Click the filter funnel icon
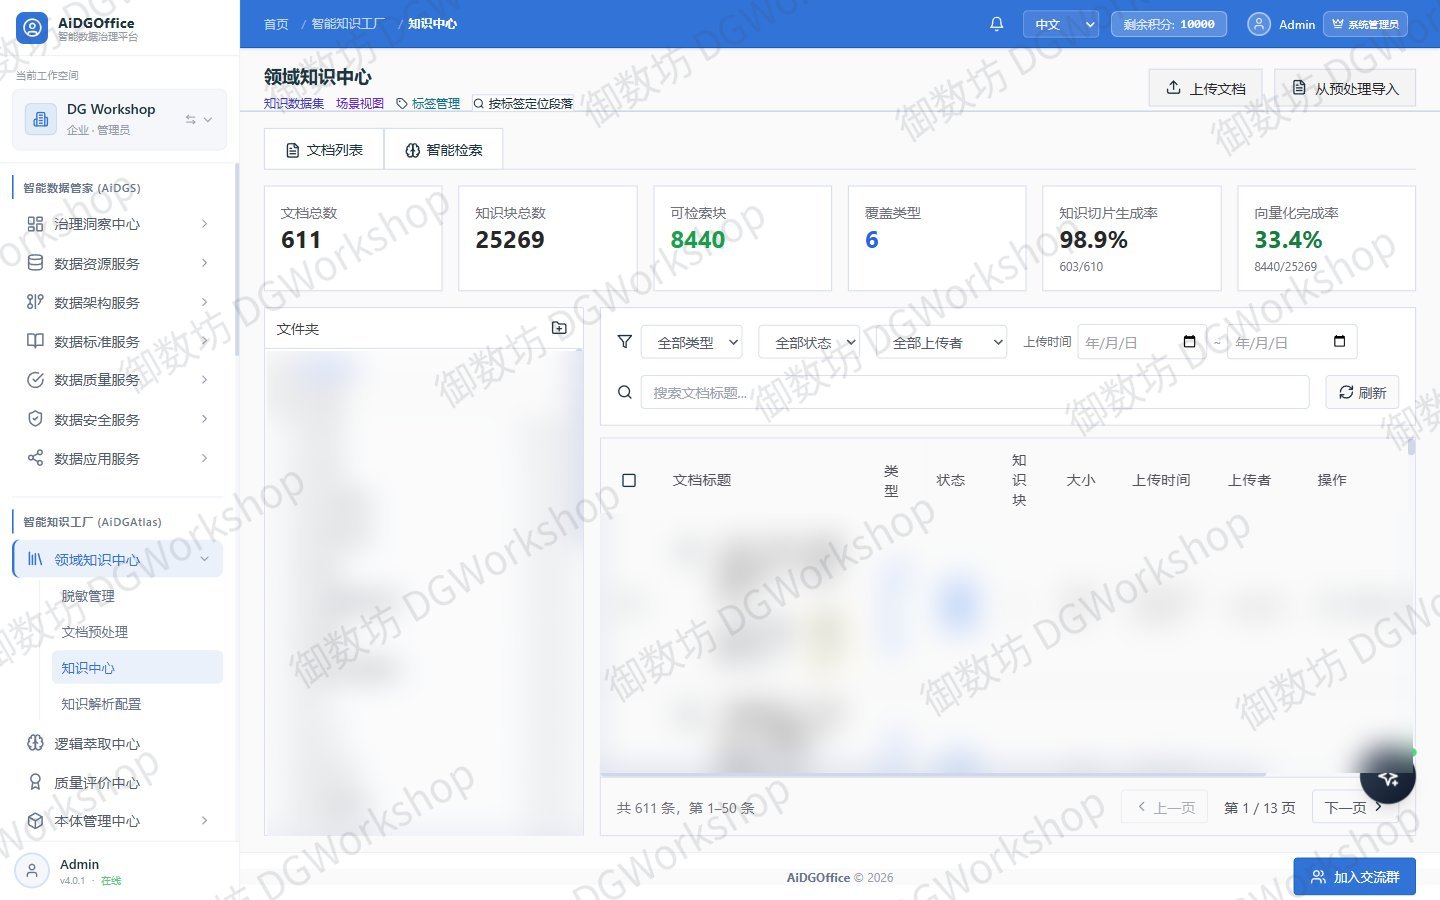The width and height of the screenshot is (1440, 900). click(x=625, y=342)
